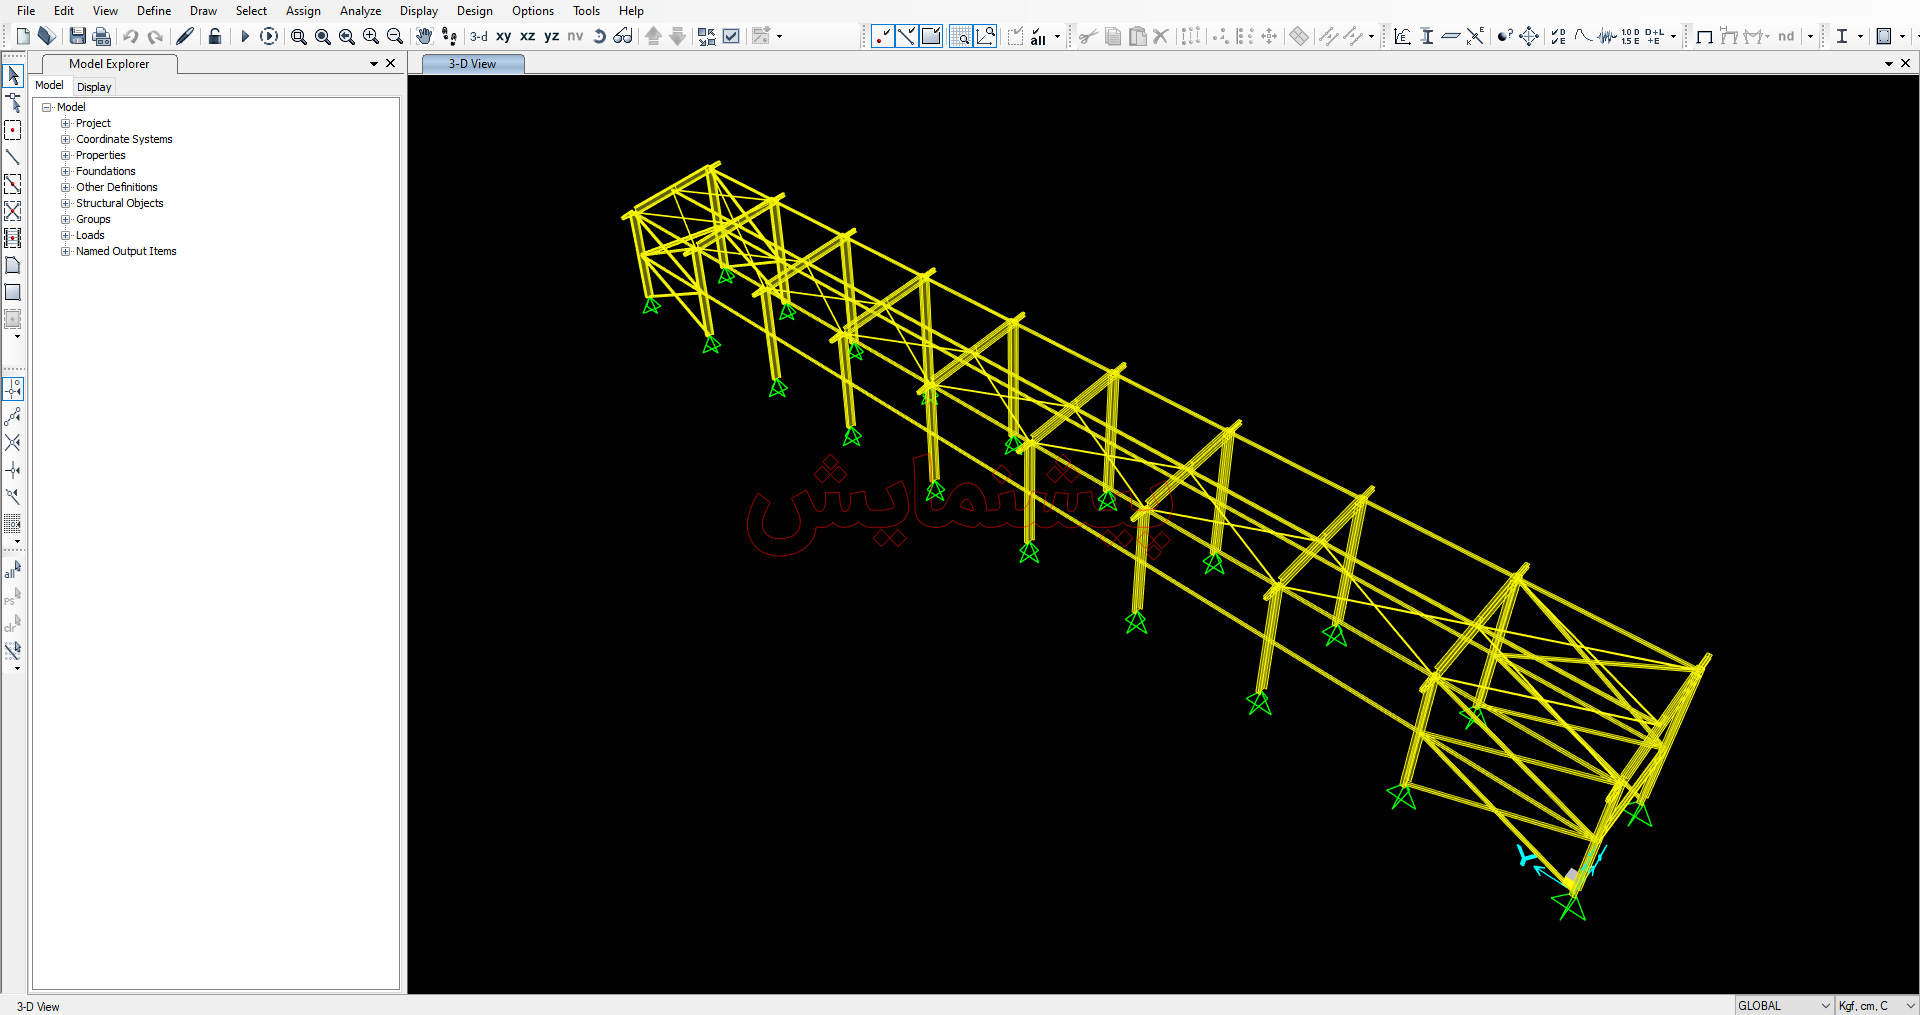Click the Zoom Out minus magnifier
The image size is (1920, 1015).
pos(394,36)
